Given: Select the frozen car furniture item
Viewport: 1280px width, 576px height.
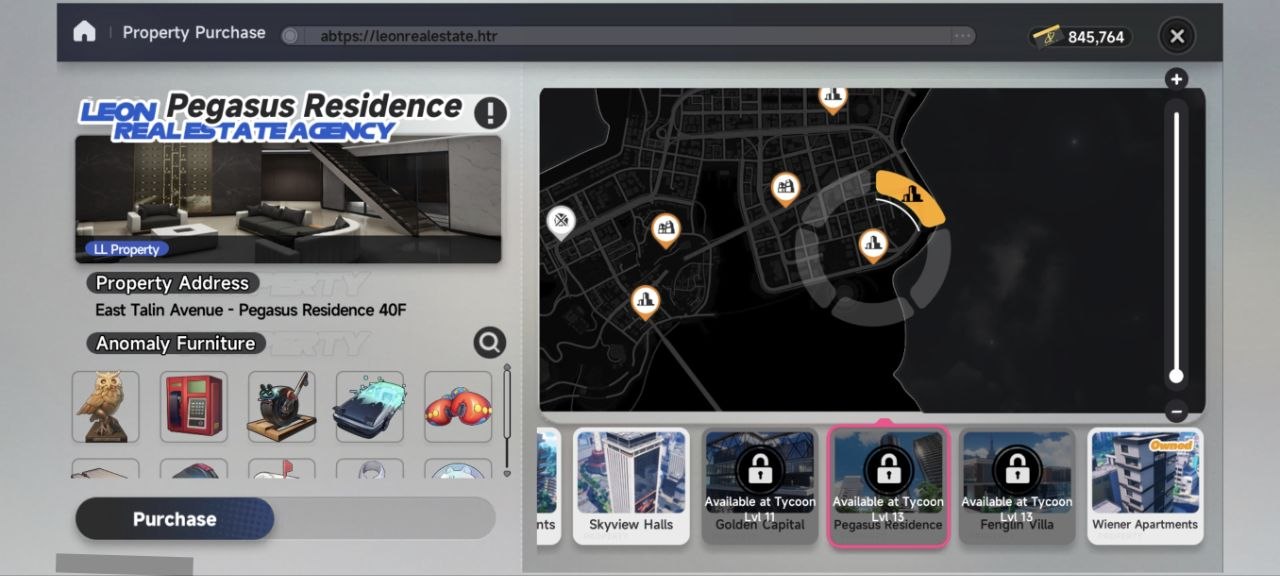Looking at the screenshot, I should 370,407.
